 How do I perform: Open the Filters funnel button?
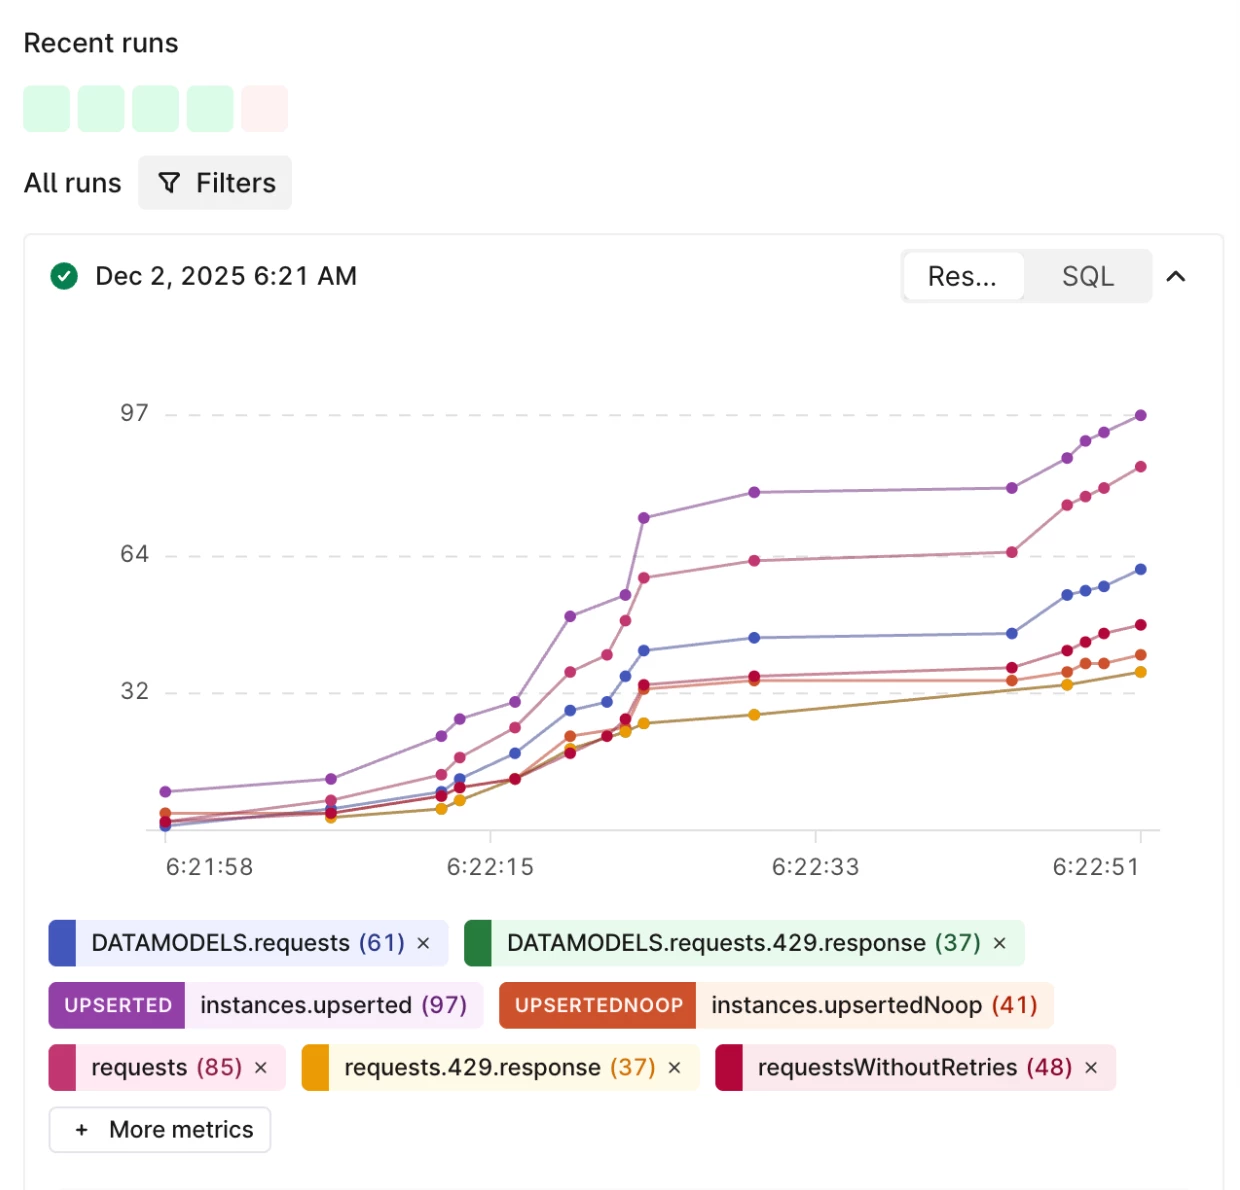tap(215, 183)
